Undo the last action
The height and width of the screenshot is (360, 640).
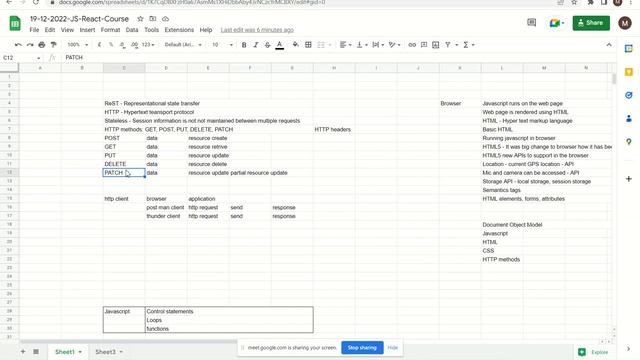pos(18,45)
